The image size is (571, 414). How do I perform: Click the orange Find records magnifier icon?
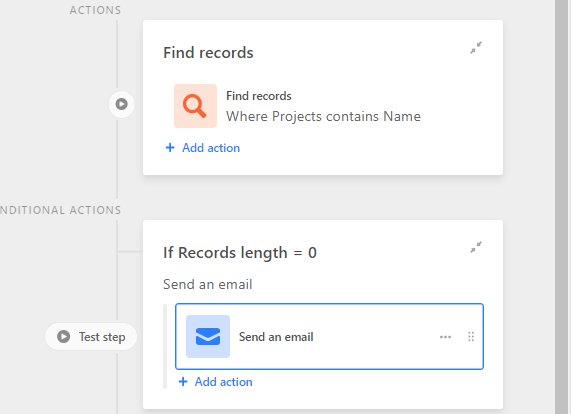coord(195,106)
